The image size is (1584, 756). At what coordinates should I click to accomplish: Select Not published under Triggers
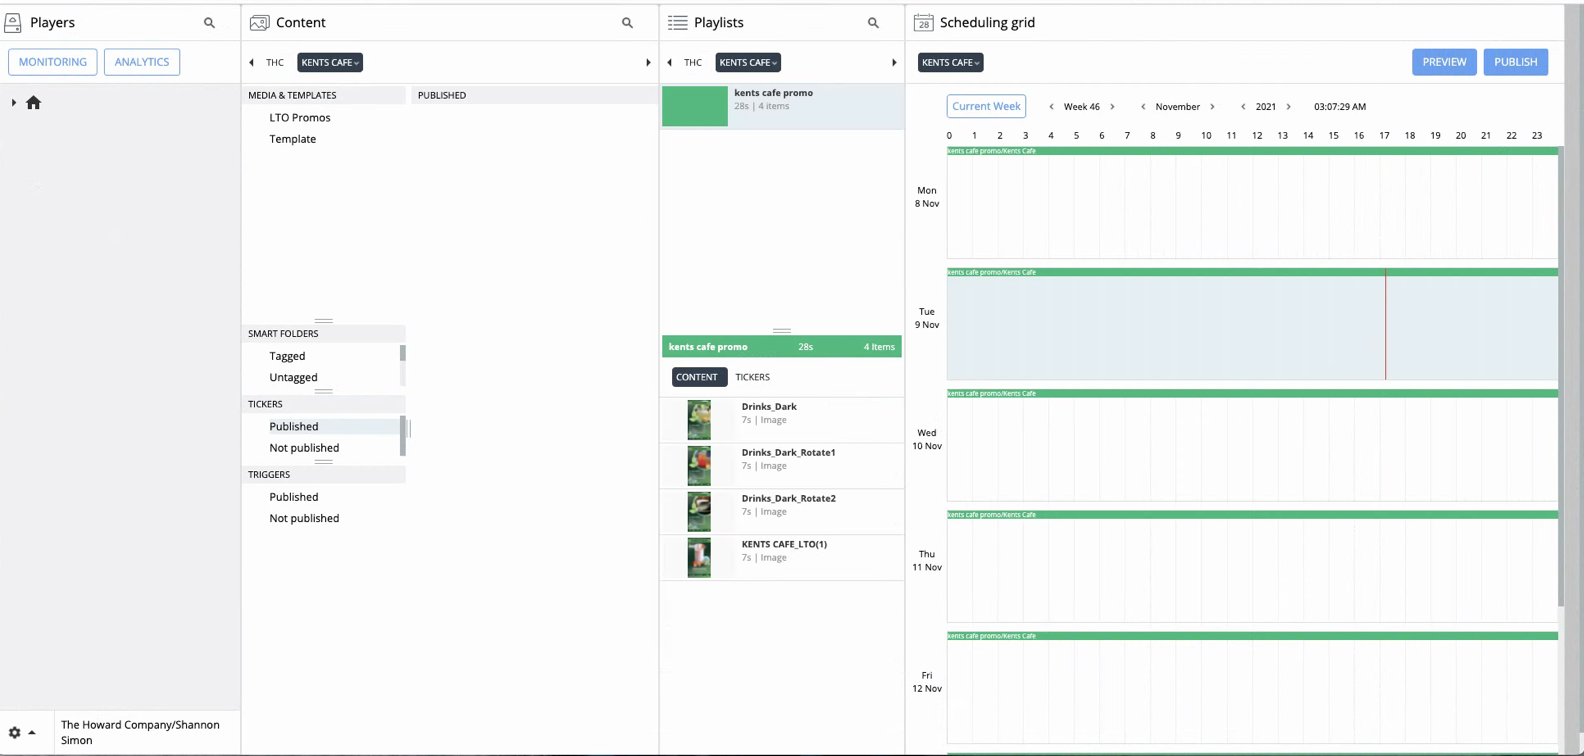[304, 518]
